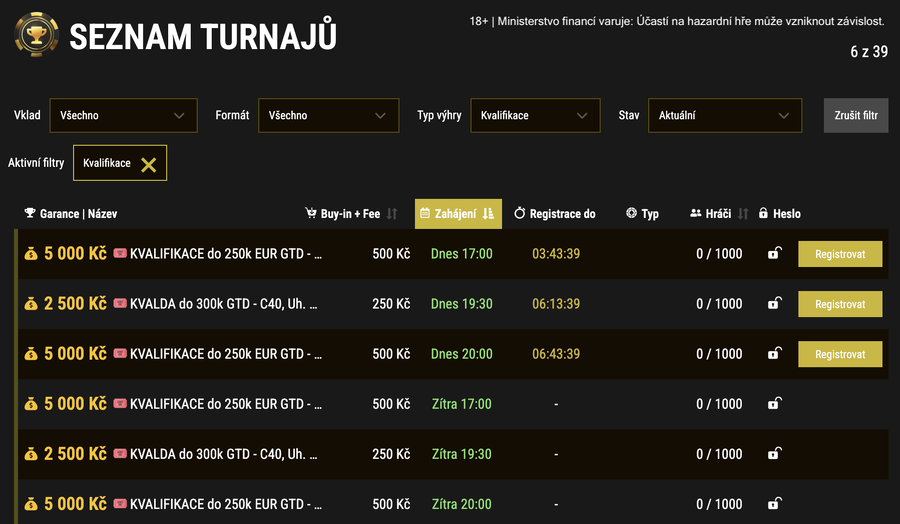Image resolution: width=900 pixels, height=524 pixels.
Task: Click 0 / 1000 players in Dnes 17:00 row
Action: [x=719, y=254]
